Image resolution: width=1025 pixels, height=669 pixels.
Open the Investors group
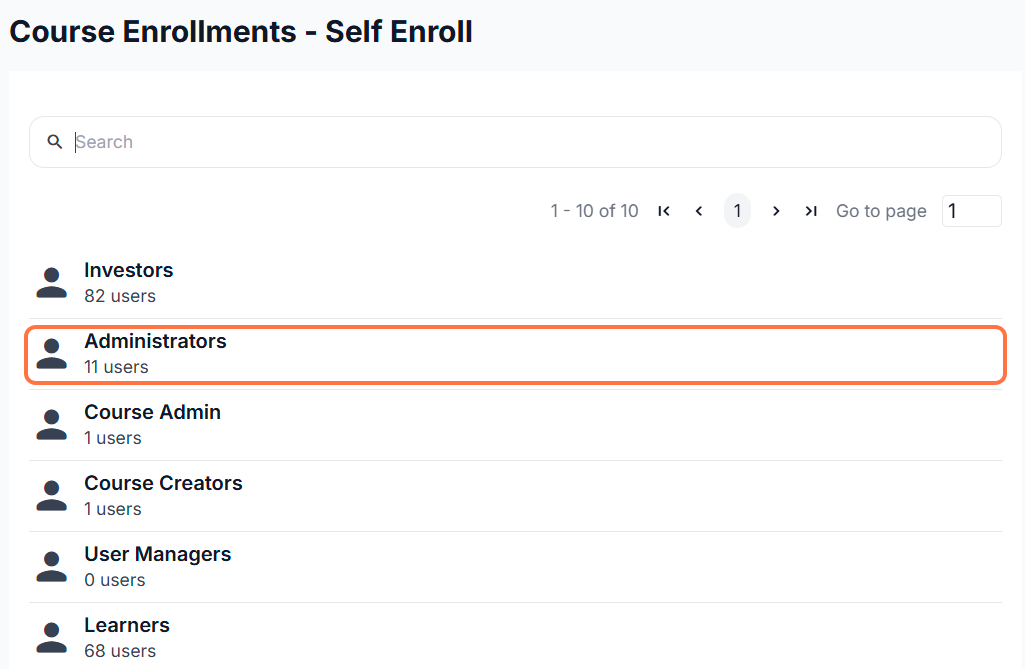[x=129, y=271]
